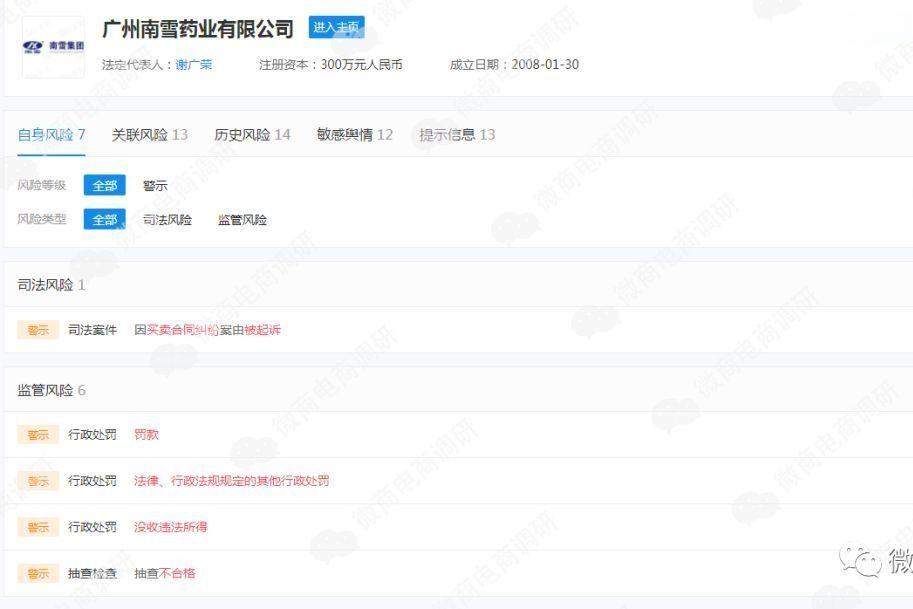Open 法律、行政法规规定的其他行政处罚 entry
The width and height of the screenshot is (913, 609).
point(231,481)
